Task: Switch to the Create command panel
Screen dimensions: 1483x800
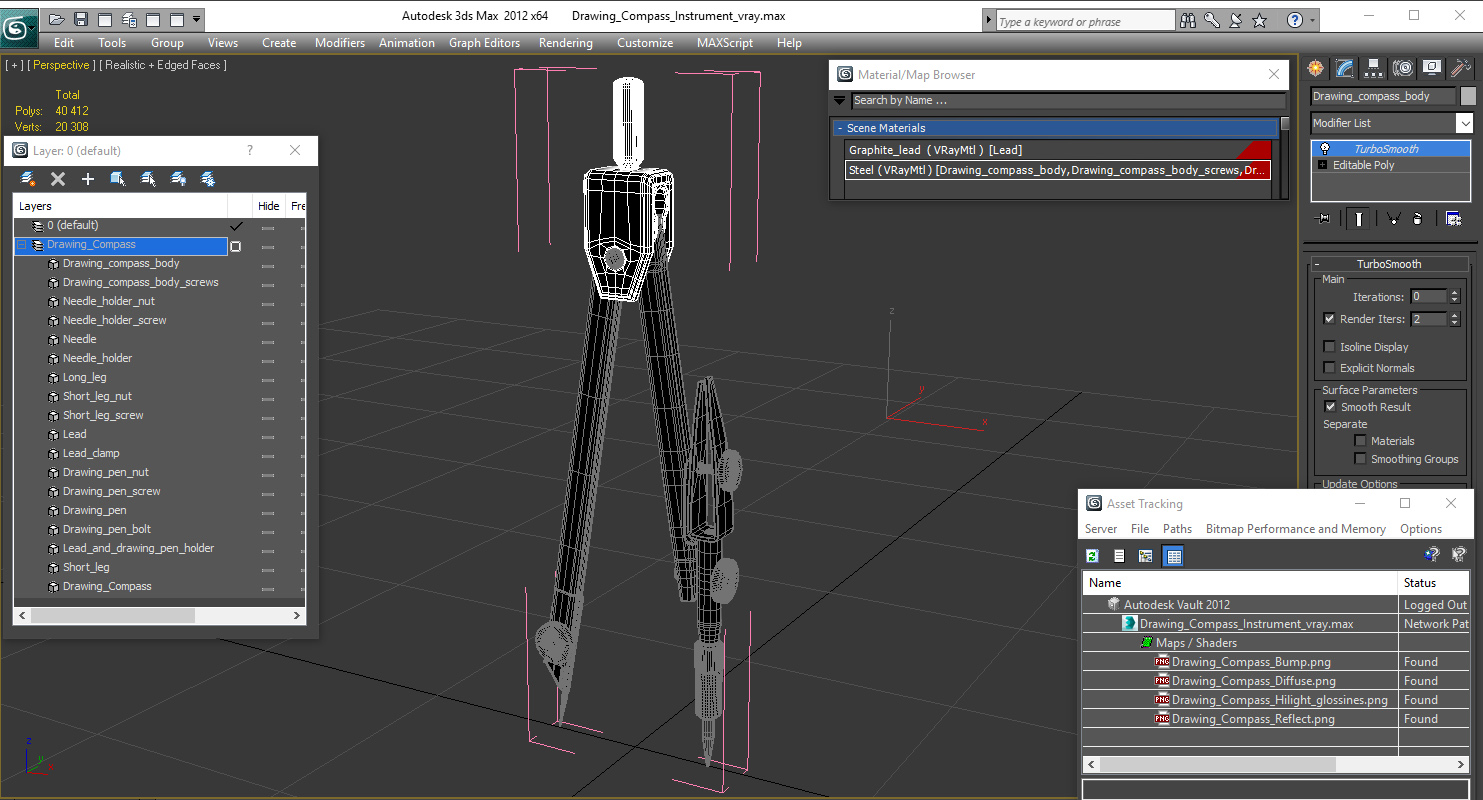Action: [1316, 68]
